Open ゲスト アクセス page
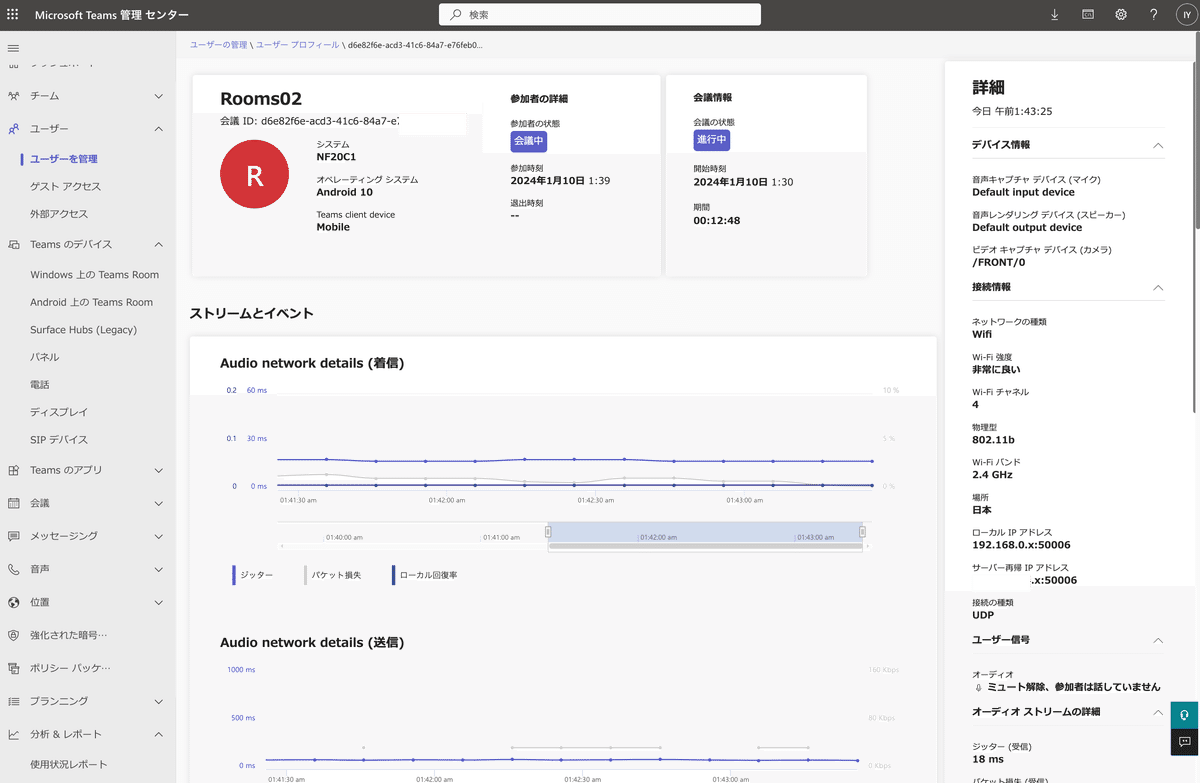This screenshot has width=1200, height=783. pos(66,186)
